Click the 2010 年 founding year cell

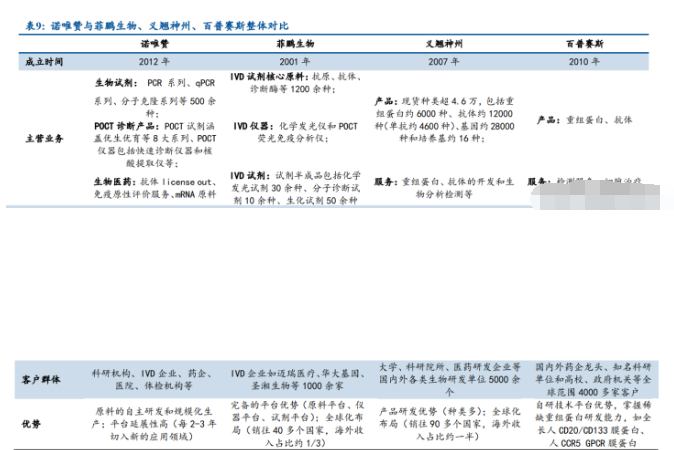click(x=584, y=62)
